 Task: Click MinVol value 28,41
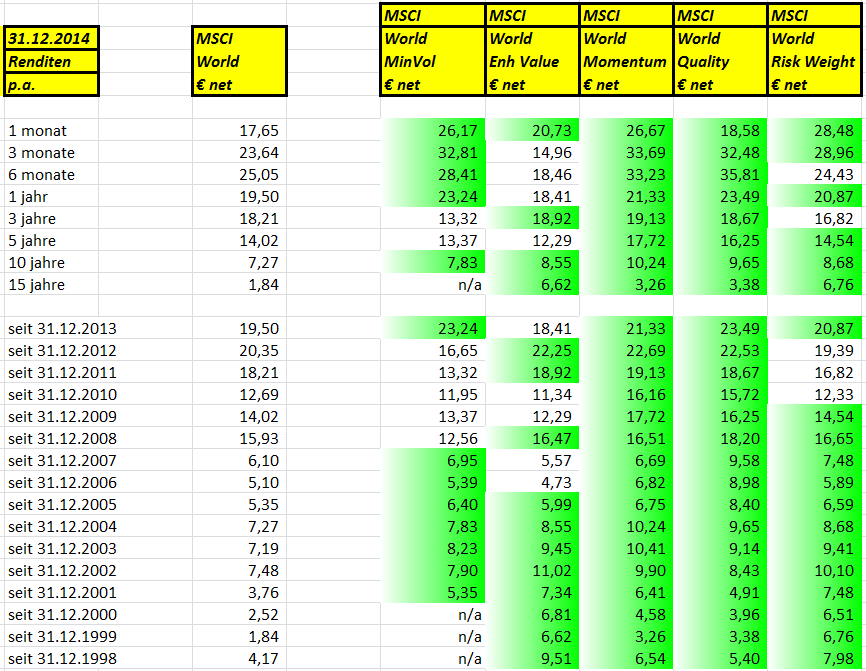(x=458, y=175)
